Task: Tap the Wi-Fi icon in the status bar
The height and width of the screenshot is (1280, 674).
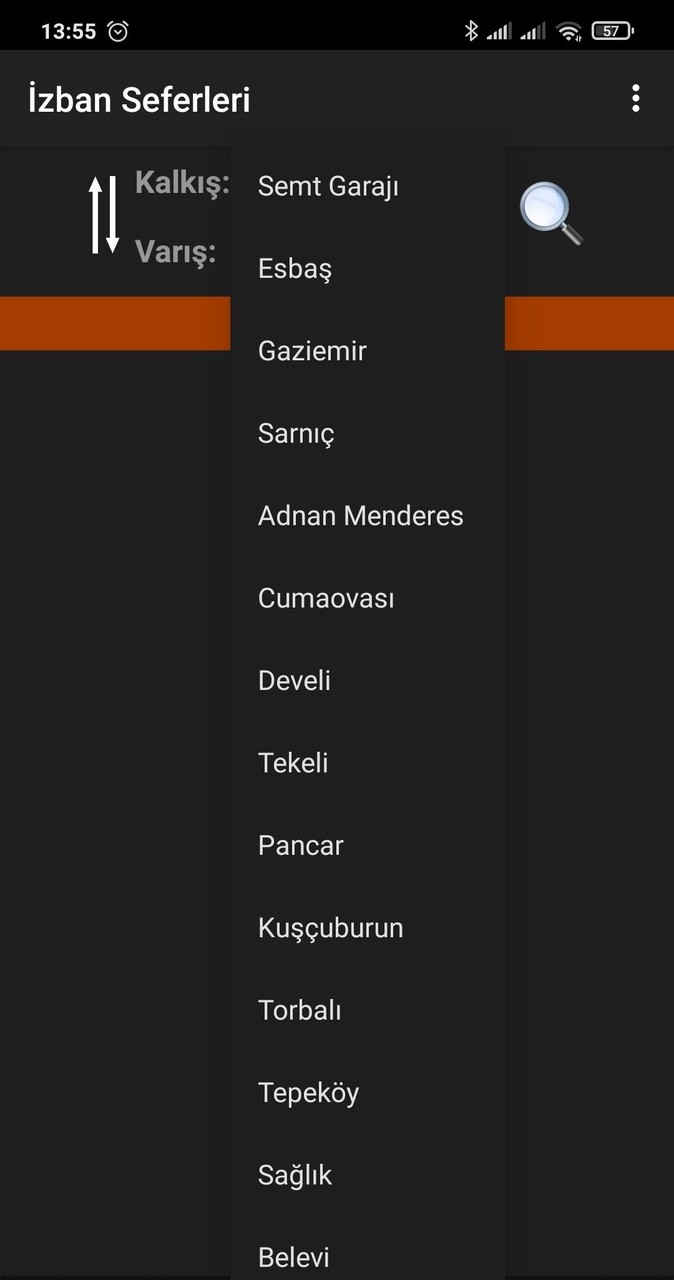Action: click(570, 31)
